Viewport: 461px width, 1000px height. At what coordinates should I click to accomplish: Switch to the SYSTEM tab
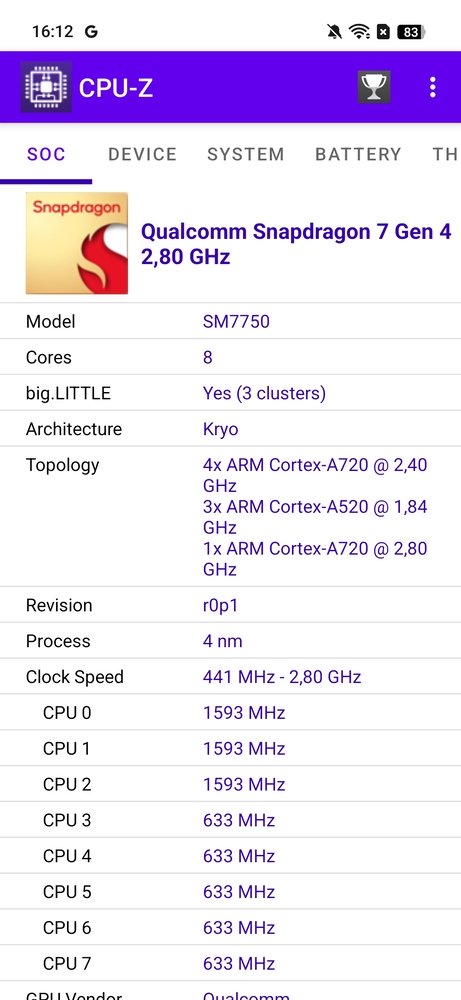[x=245, y=154]
